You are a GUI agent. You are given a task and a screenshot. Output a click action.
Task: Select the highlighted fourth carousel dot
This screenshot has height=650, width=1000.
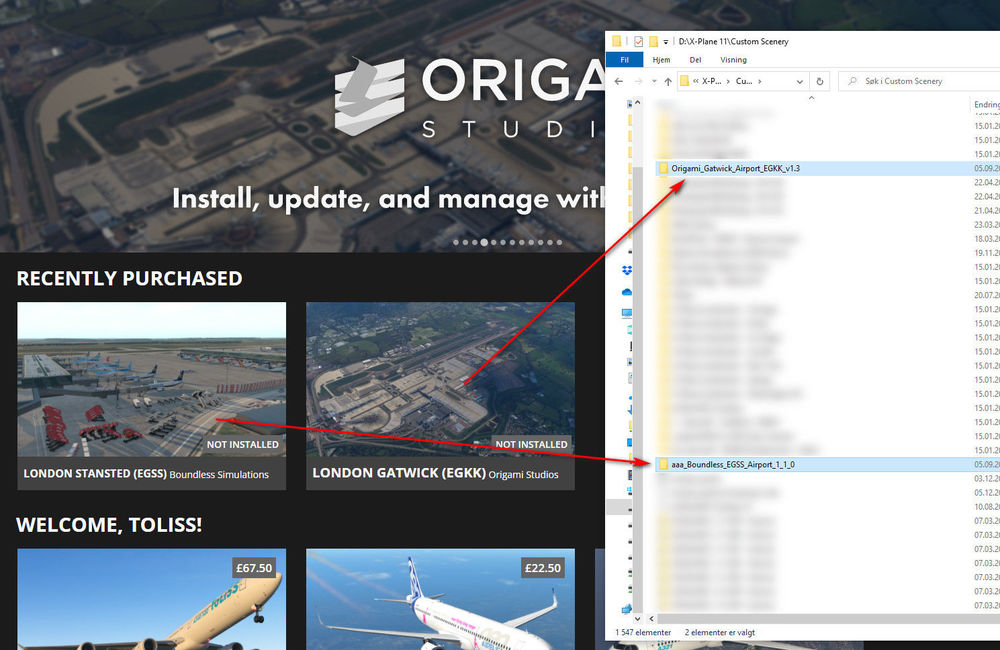[484, 242]
